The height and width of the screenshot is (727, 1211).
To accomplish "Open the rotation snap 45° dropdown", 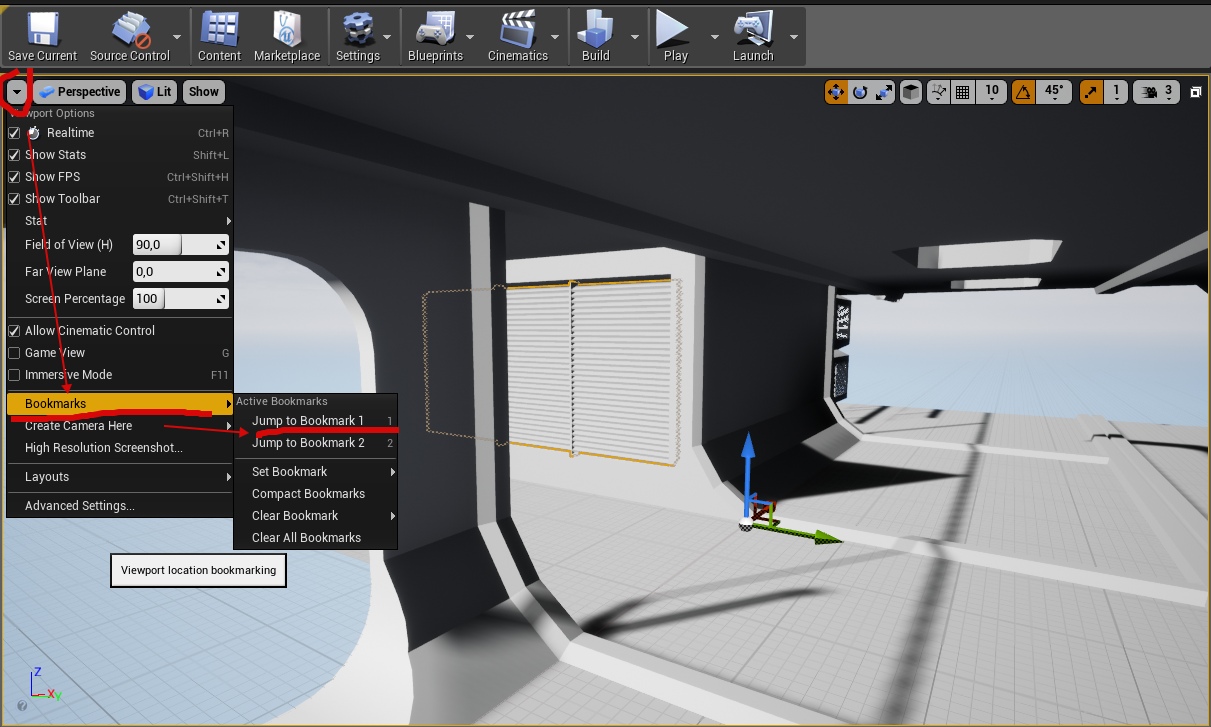I will (1054, 92).
